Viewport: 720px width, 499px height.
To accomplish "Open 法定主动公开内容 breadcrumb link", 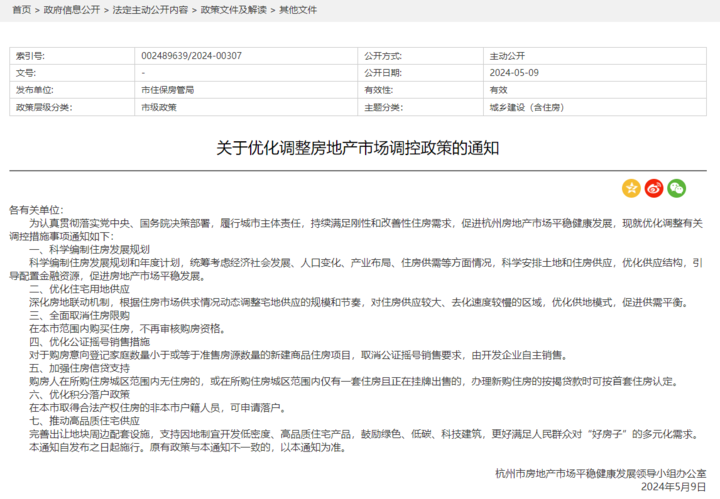I will [150, 10].
